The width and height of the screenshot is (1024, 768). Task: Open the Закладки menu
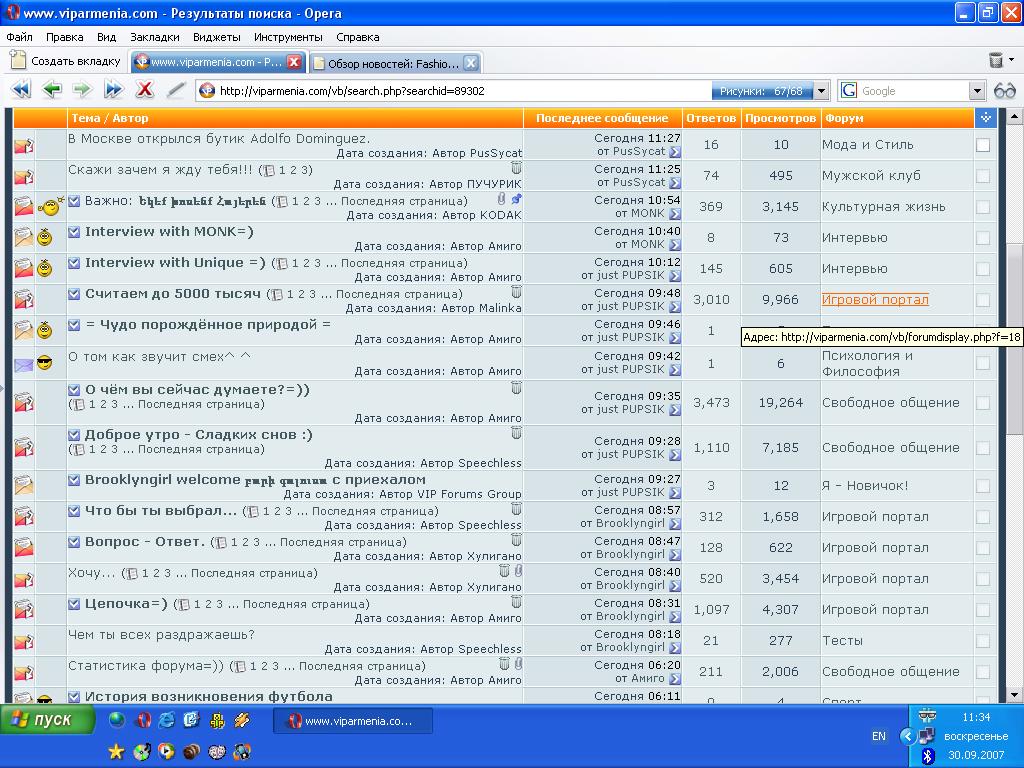point(155,37)
